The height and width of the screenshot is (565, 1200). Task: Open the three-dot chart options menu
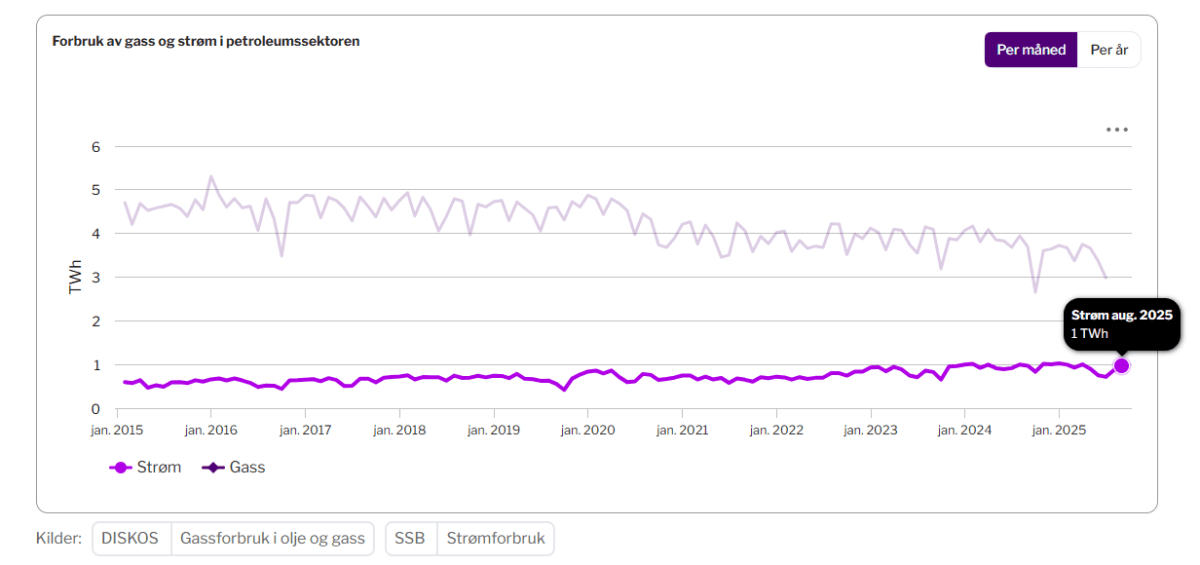tap(1116, 130)
